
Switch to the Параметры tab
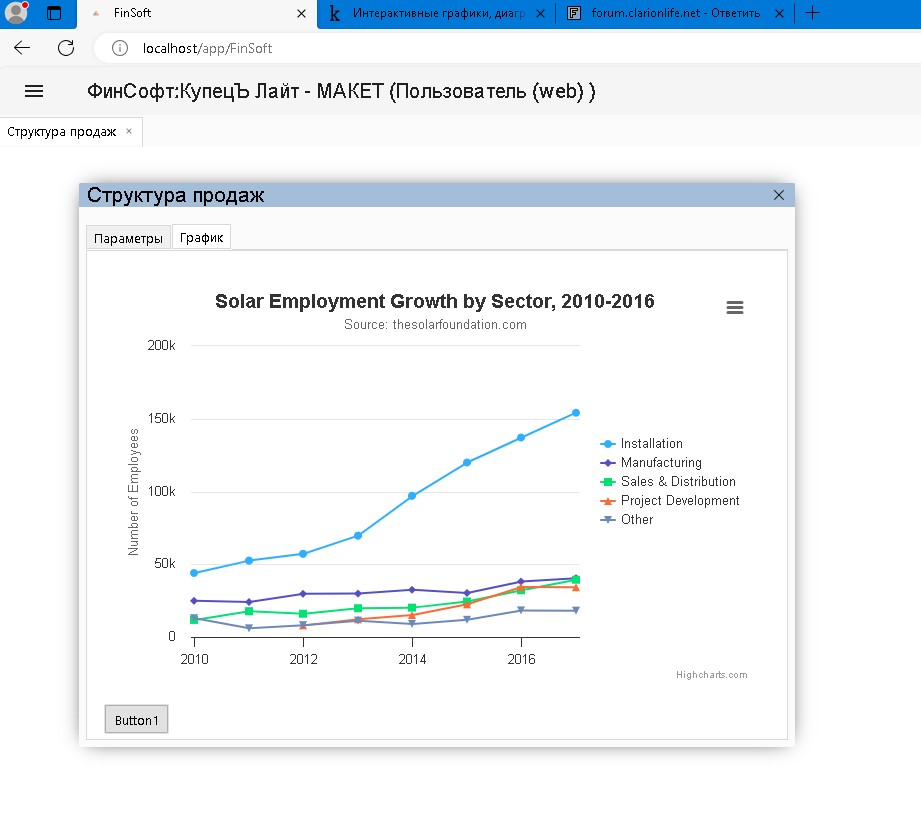[128, 238]
